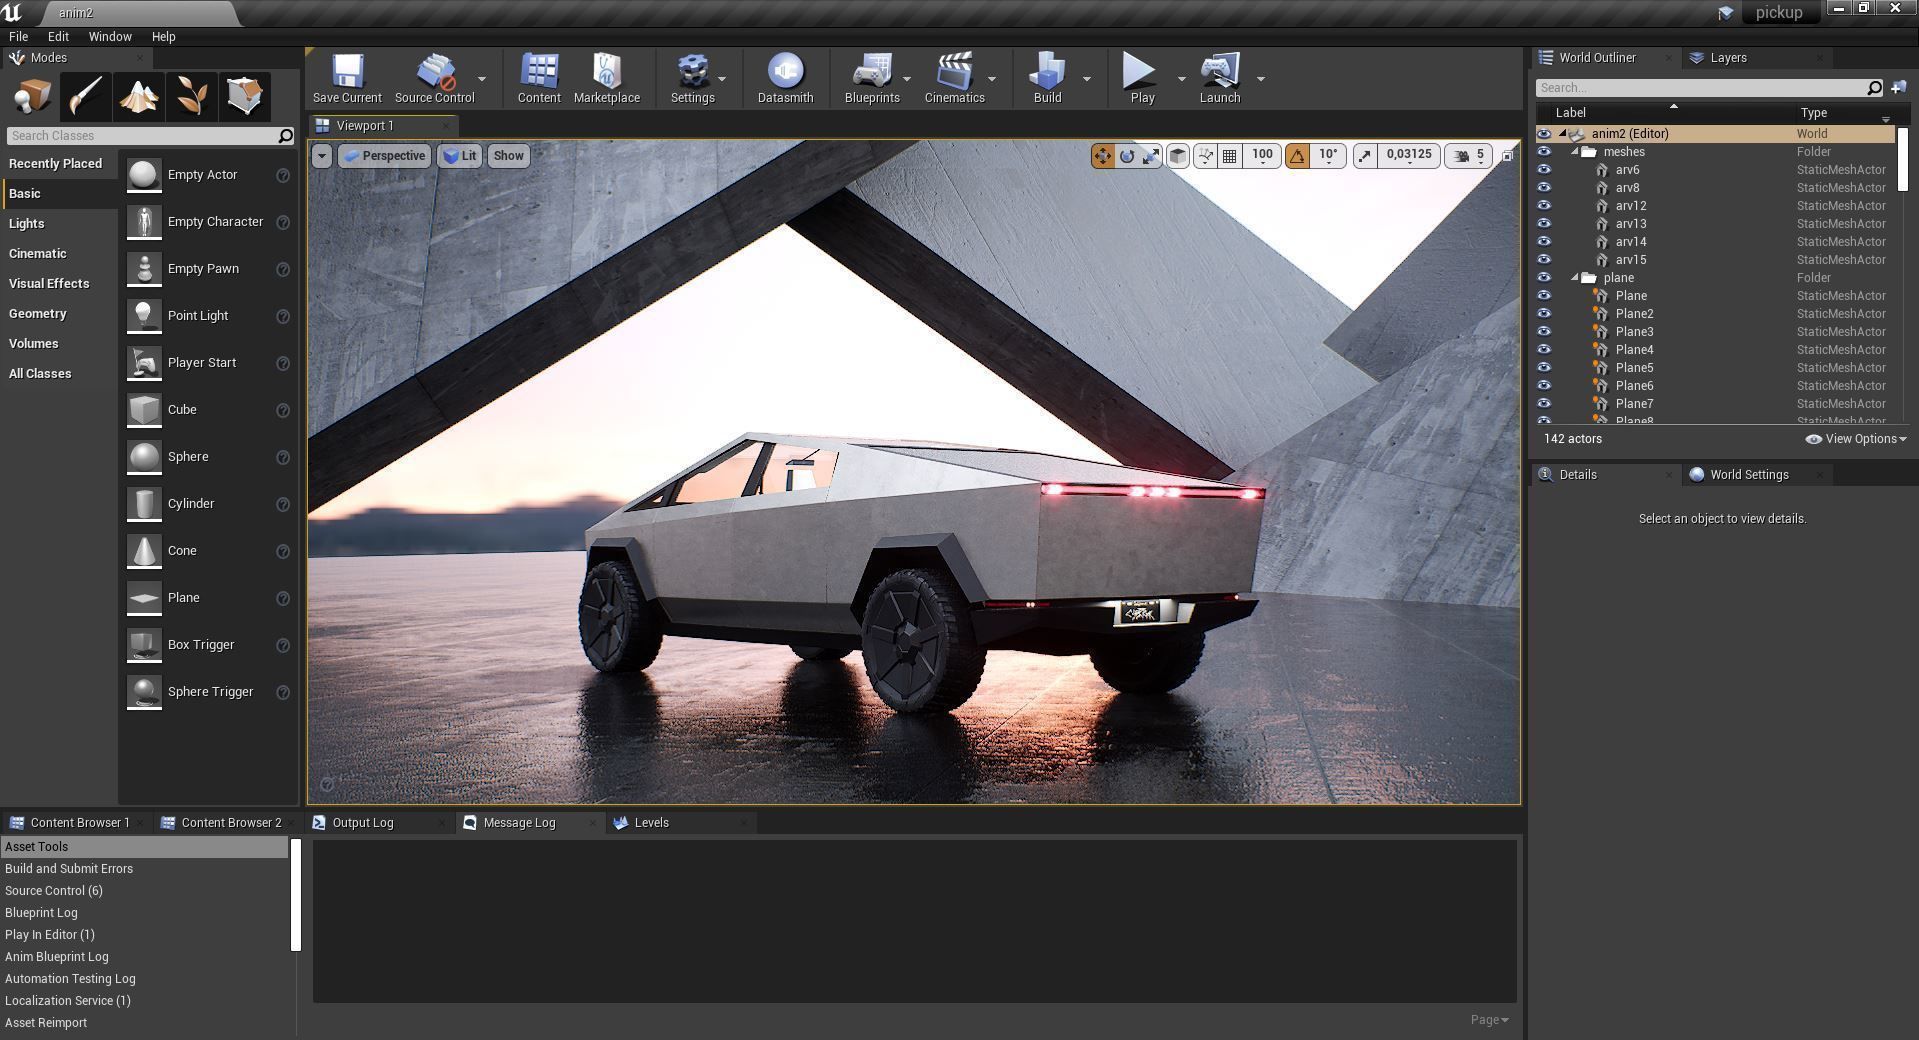Select the translate gizmo tool in viewport
The image size is (1919, 1040).
(1102, 156)
